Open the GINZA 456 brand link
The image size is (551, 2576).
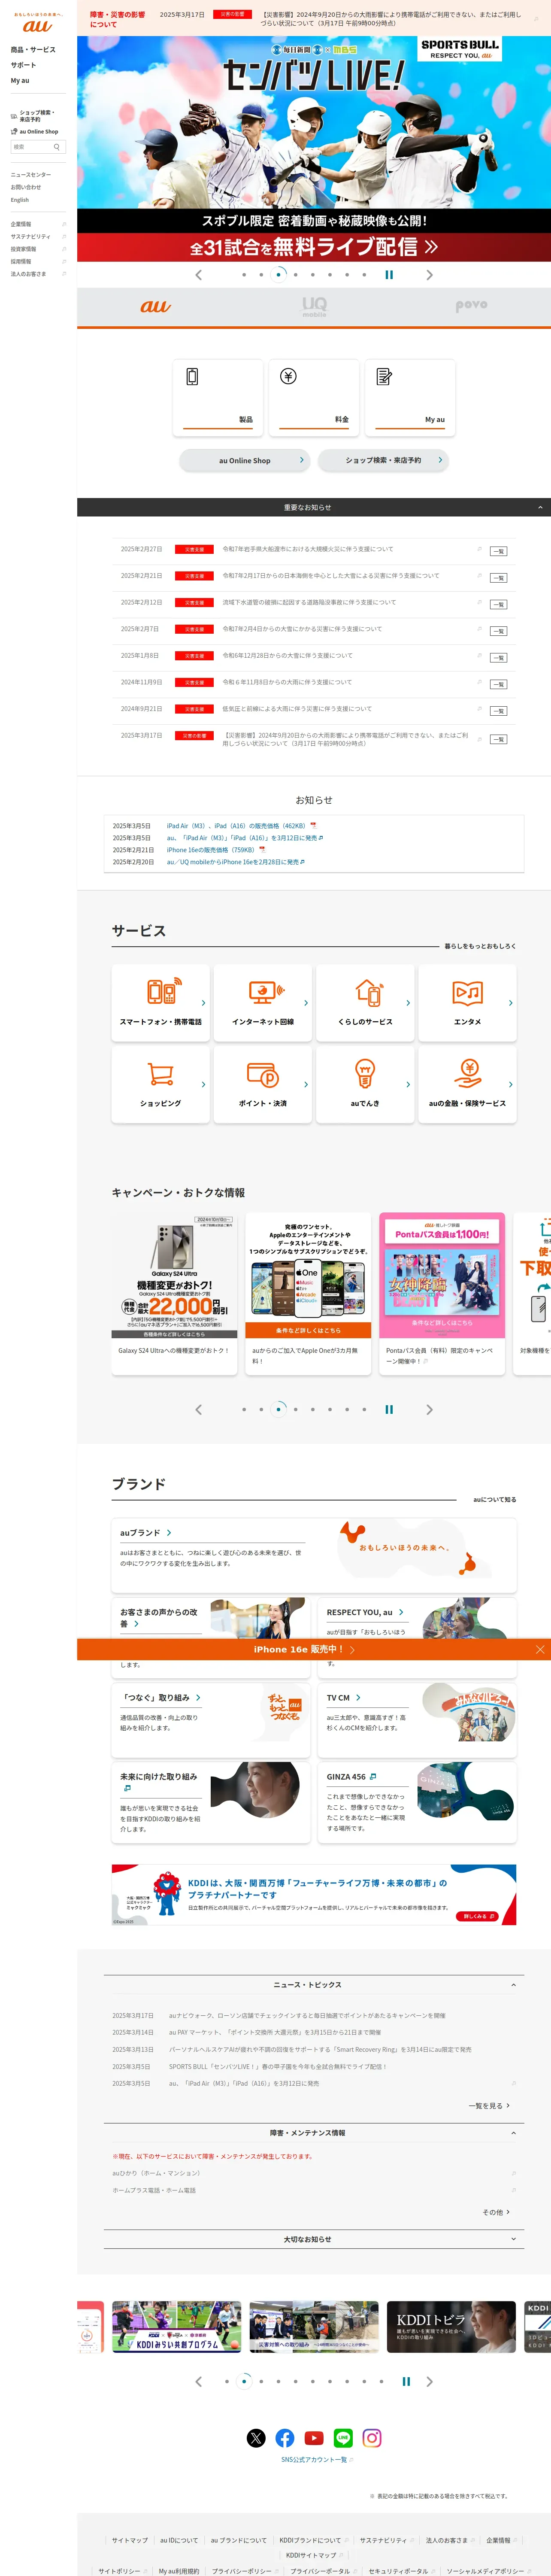point(352,1776)
